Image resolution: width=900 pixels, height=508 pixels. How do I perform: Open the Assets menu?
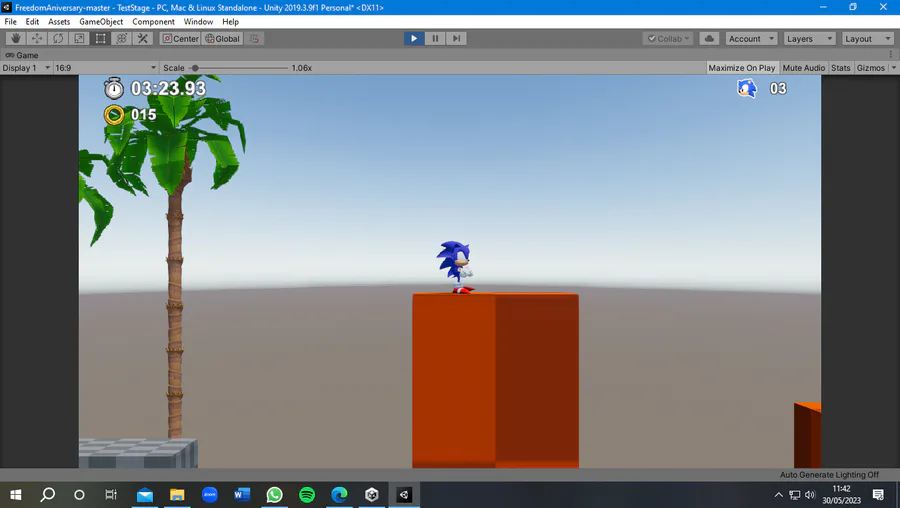(59, 22)
